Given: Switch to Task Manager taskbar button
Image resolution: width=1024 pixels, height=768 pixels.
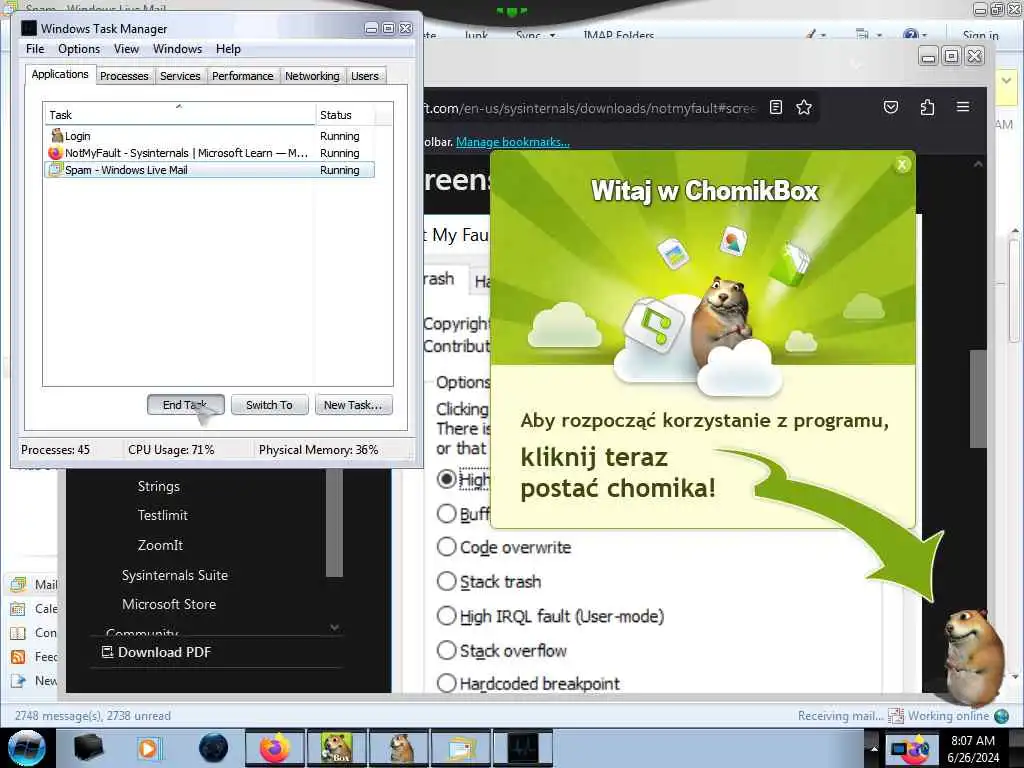Looking at the screenshot, I should [523, 748].
